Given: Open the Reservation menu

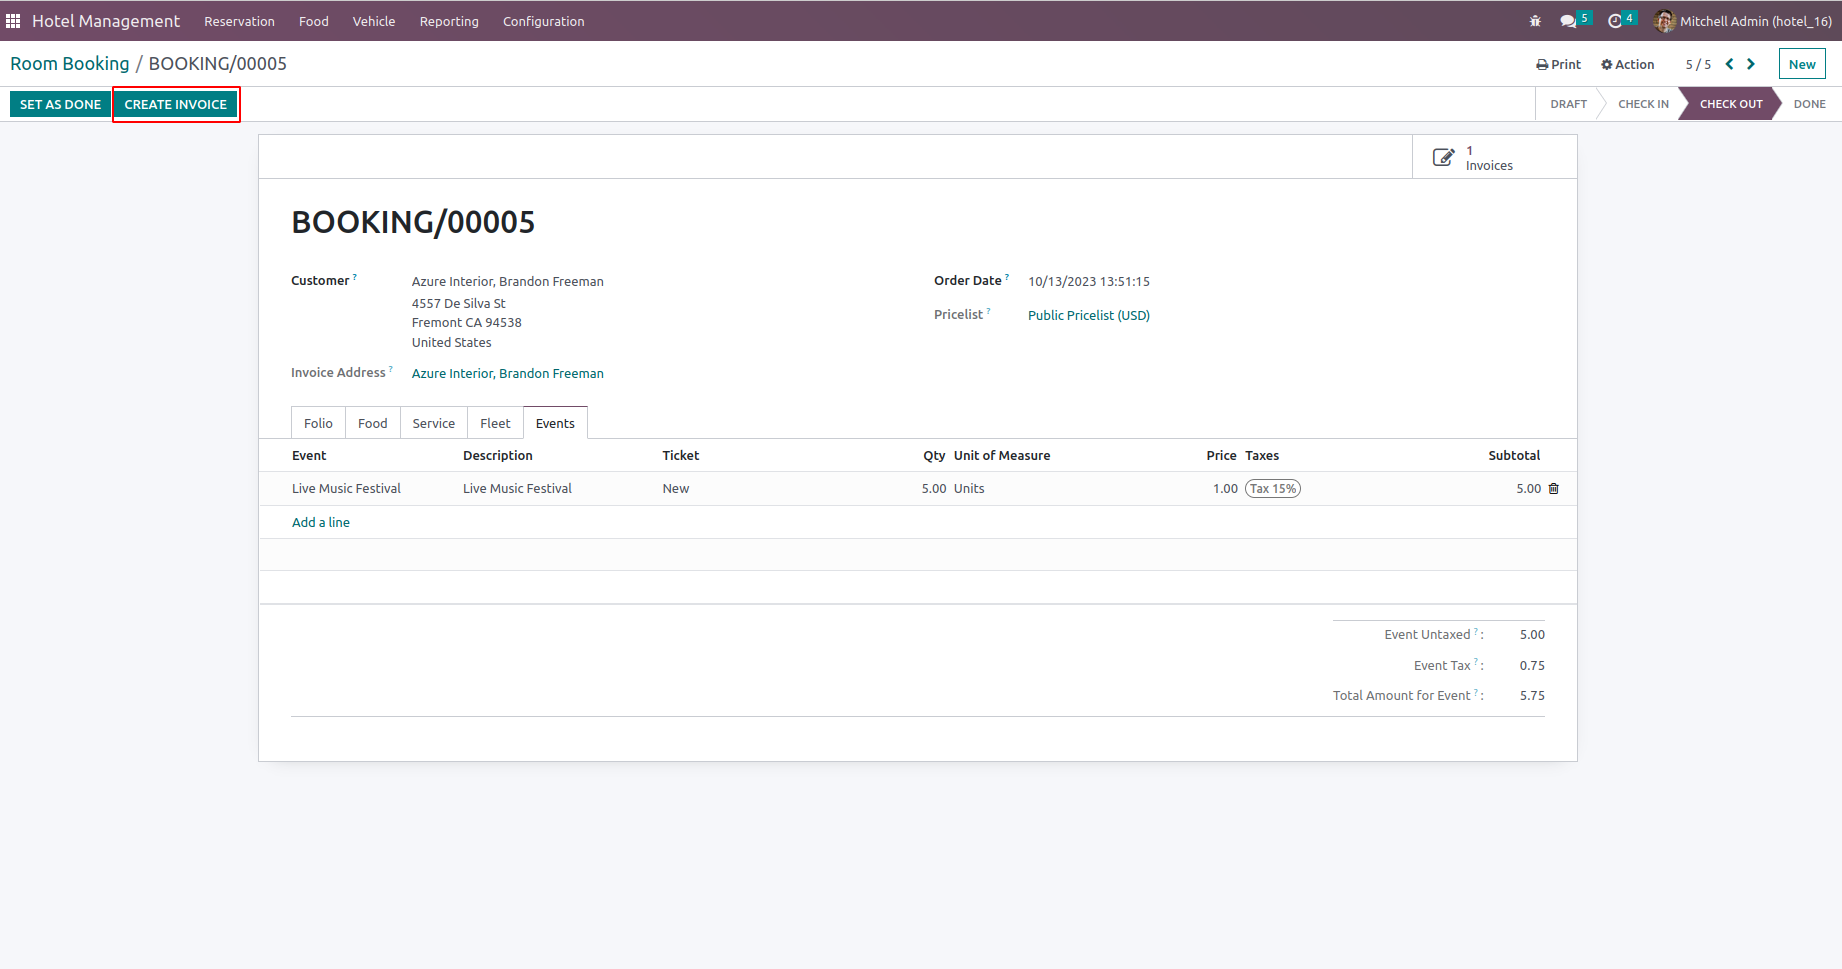Looking at the screenshot, I should coord(239,21).
